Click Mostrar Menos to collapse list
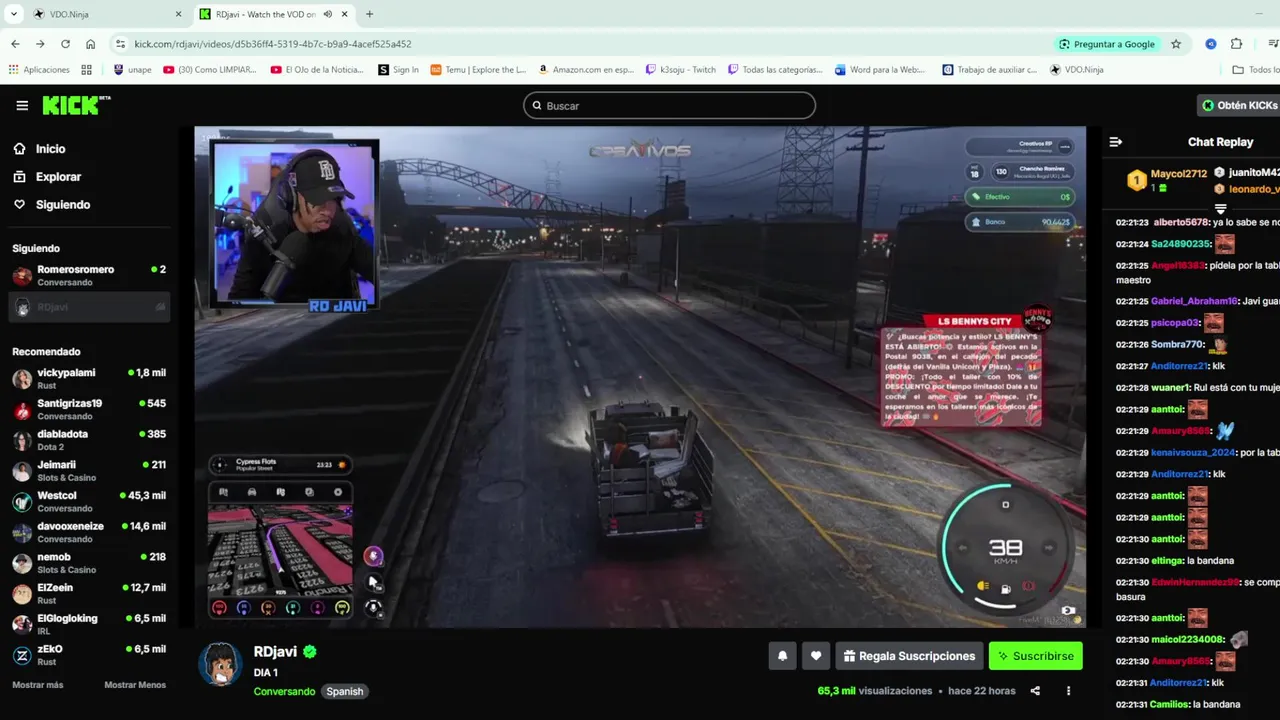The image size is (1280, 720). pos(135,685)
